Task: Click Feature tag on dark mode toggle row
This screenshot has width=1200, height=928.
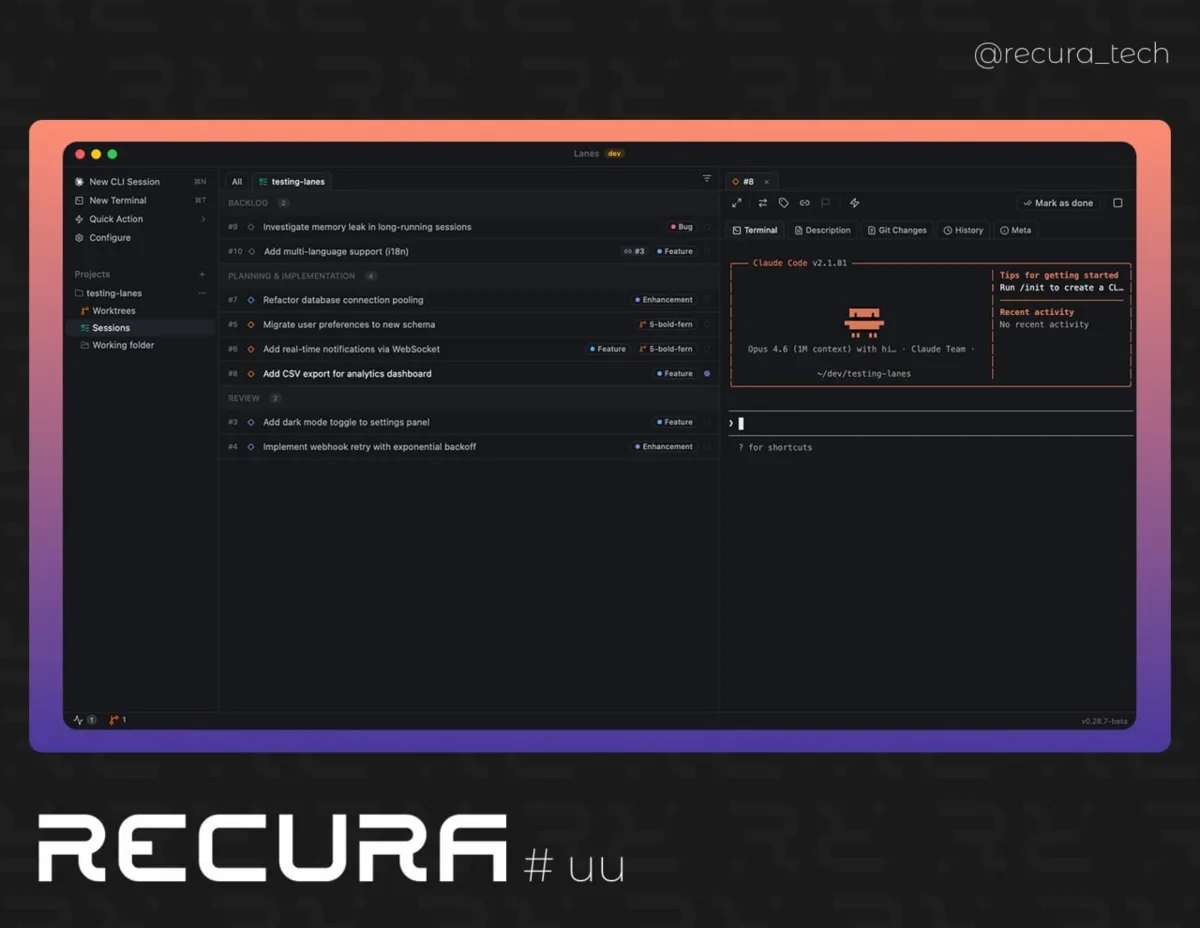Action: point(675,423)
